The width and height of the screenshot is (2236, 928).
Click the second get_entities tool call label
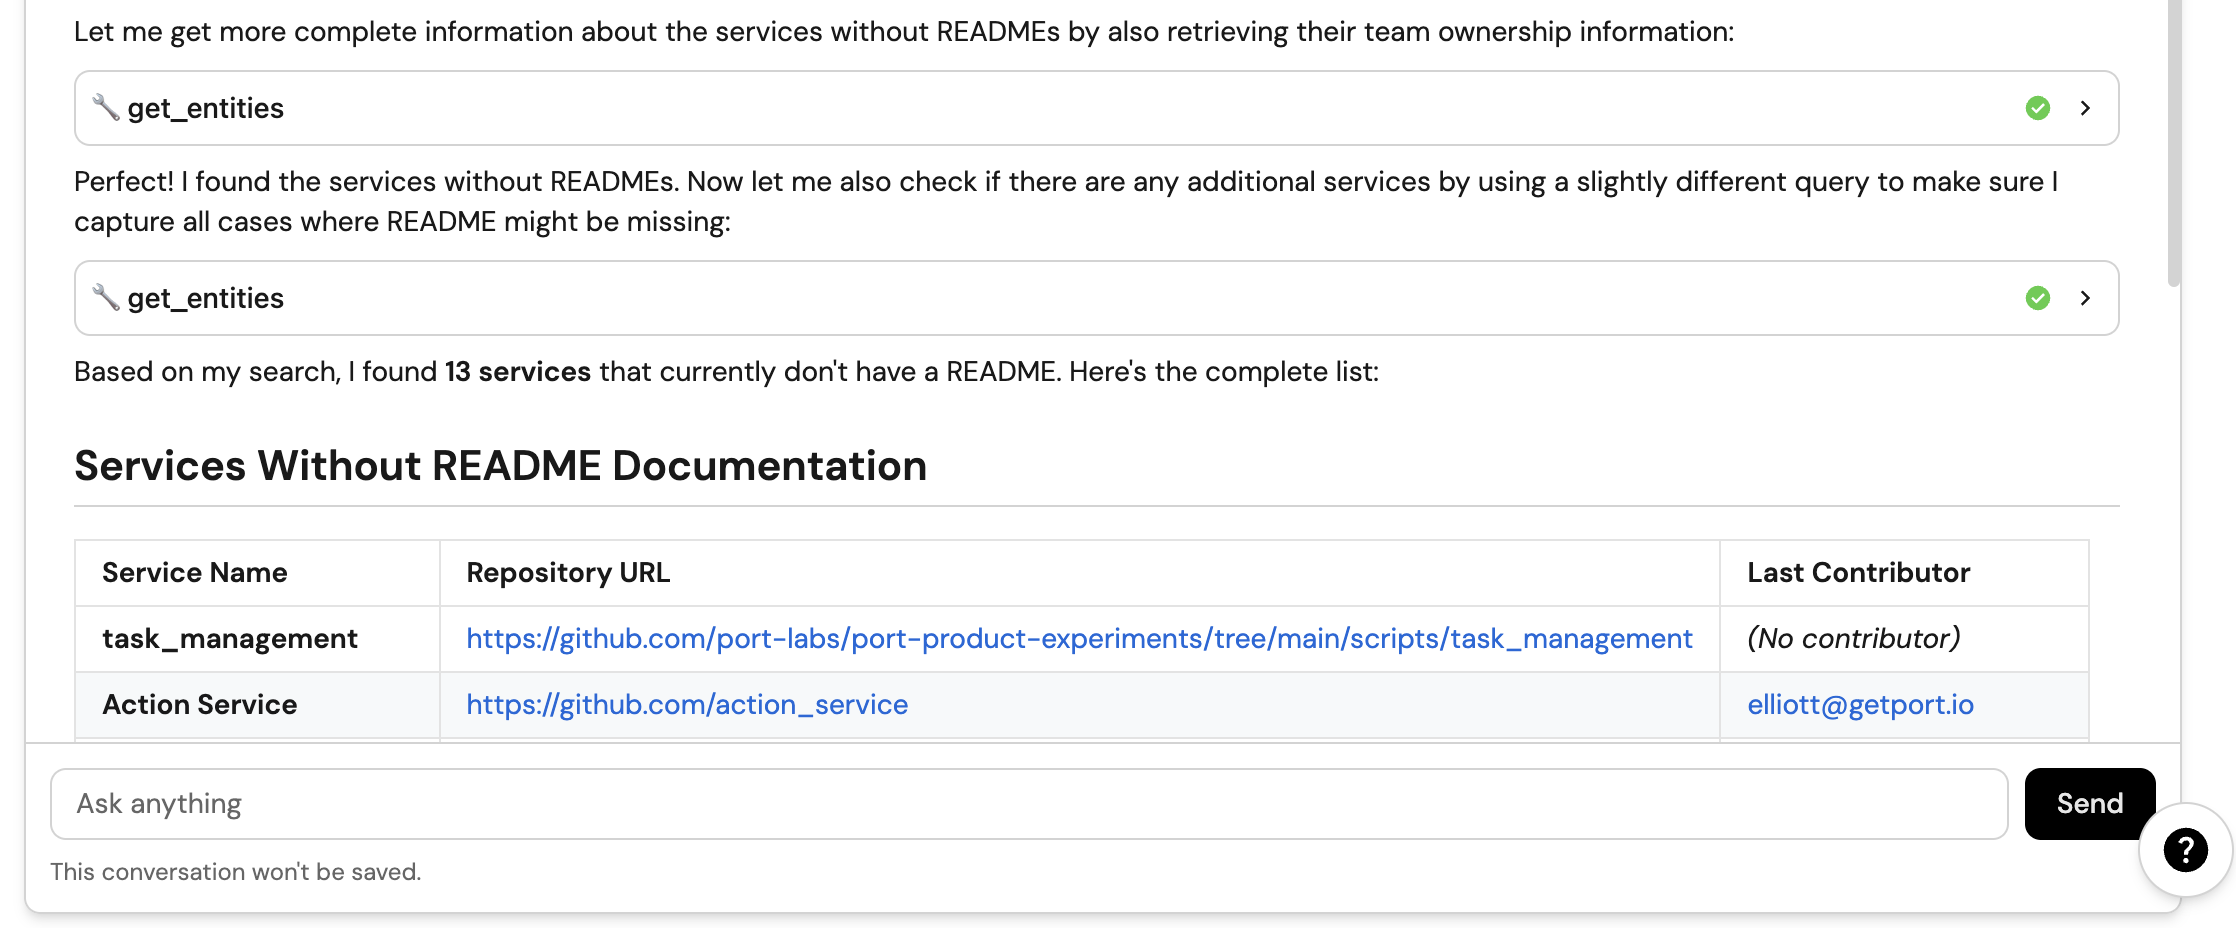click(x=206, y=298)
